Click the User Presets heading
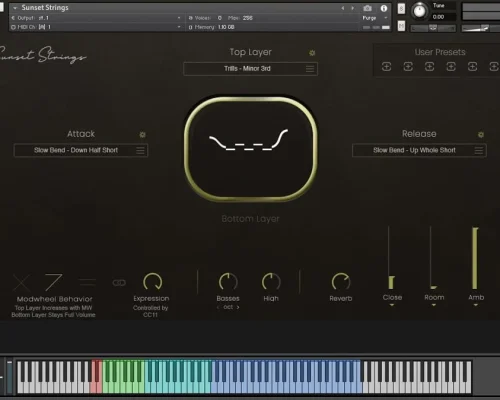Screen dimensions: 500x400 click(440, 52)
